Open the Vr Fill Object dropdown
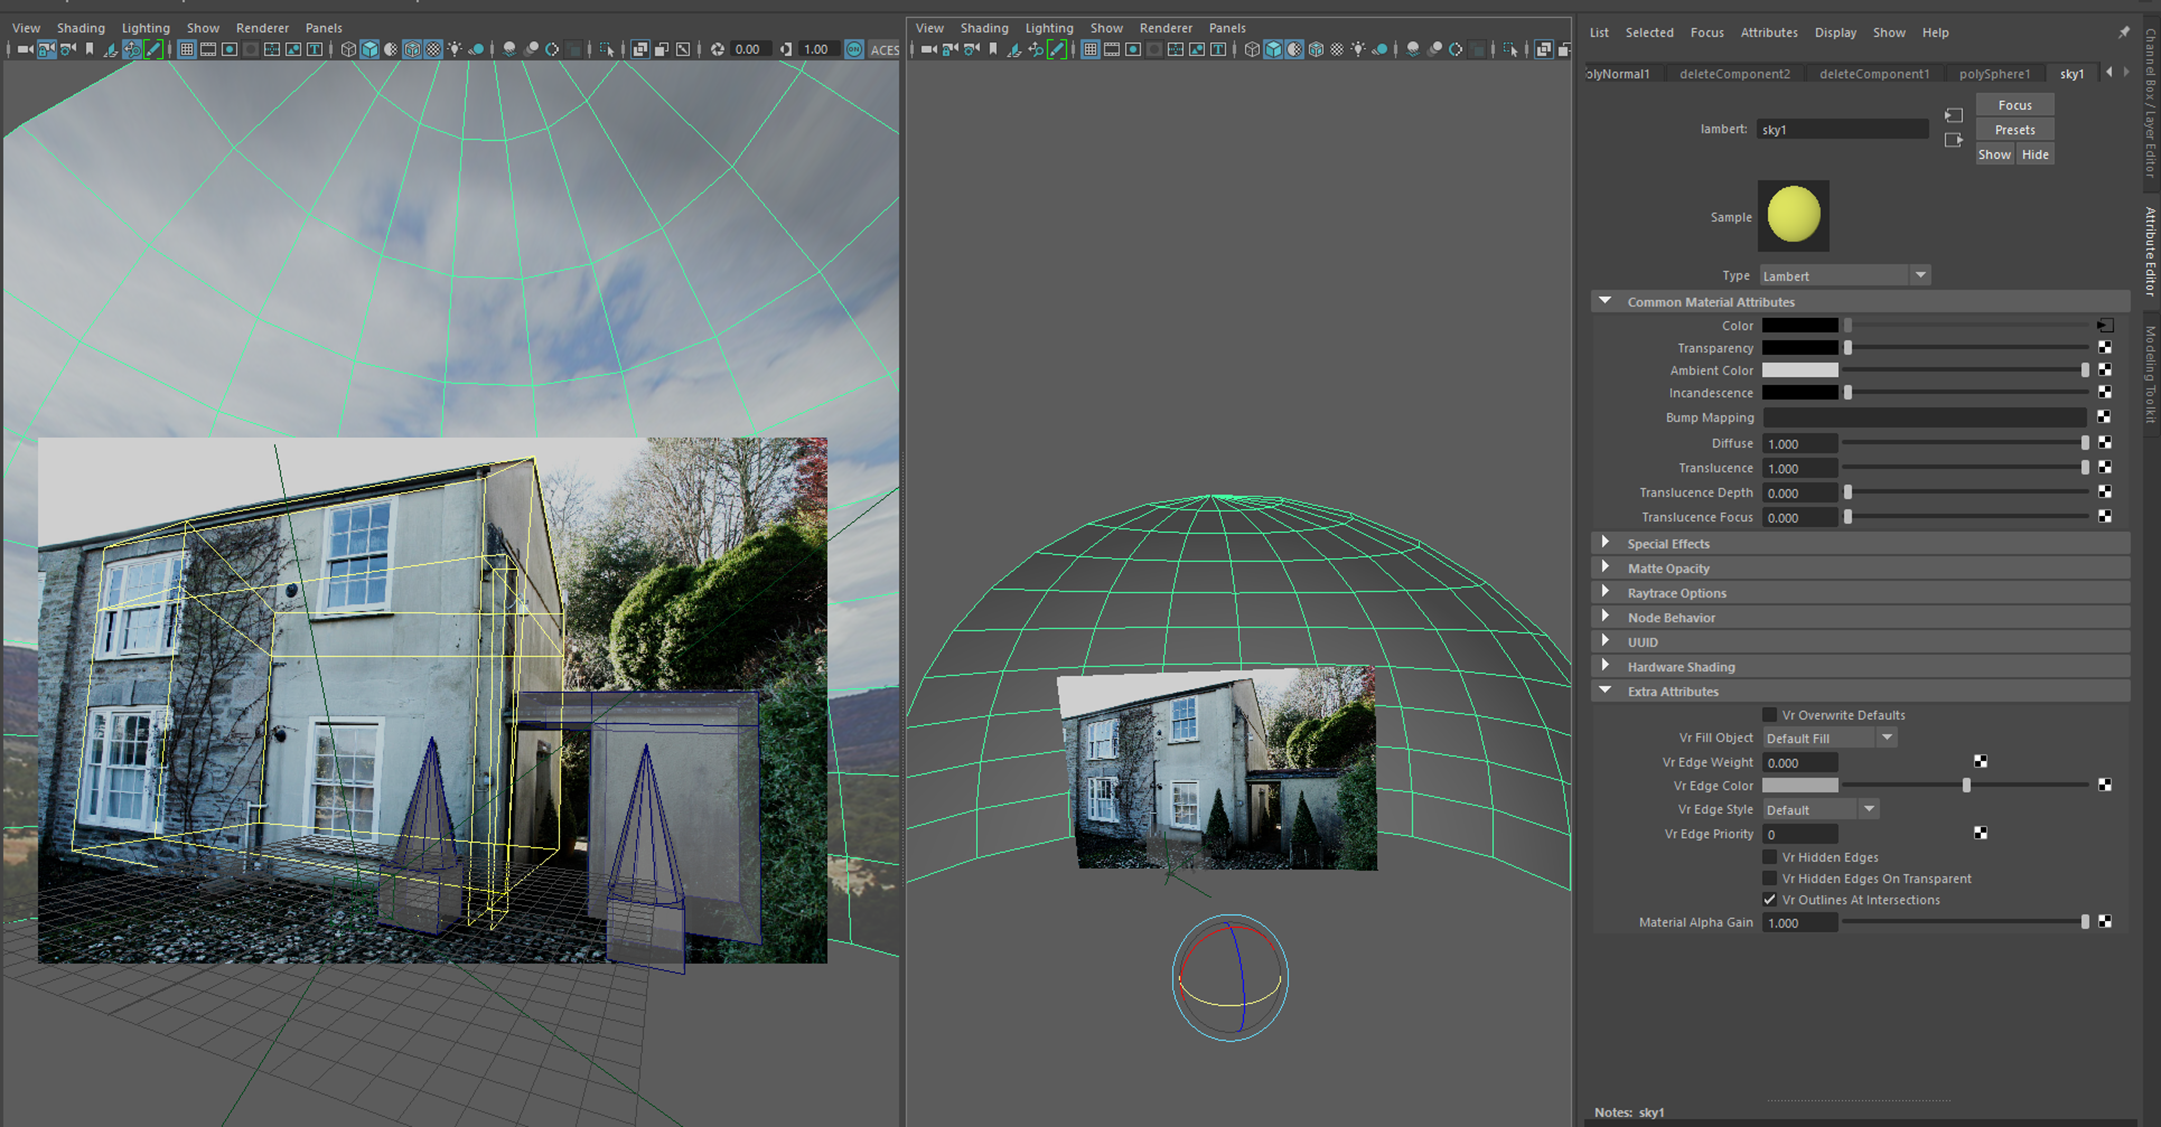This screenshot has height=1127, width=2161. pos(1830,738)
